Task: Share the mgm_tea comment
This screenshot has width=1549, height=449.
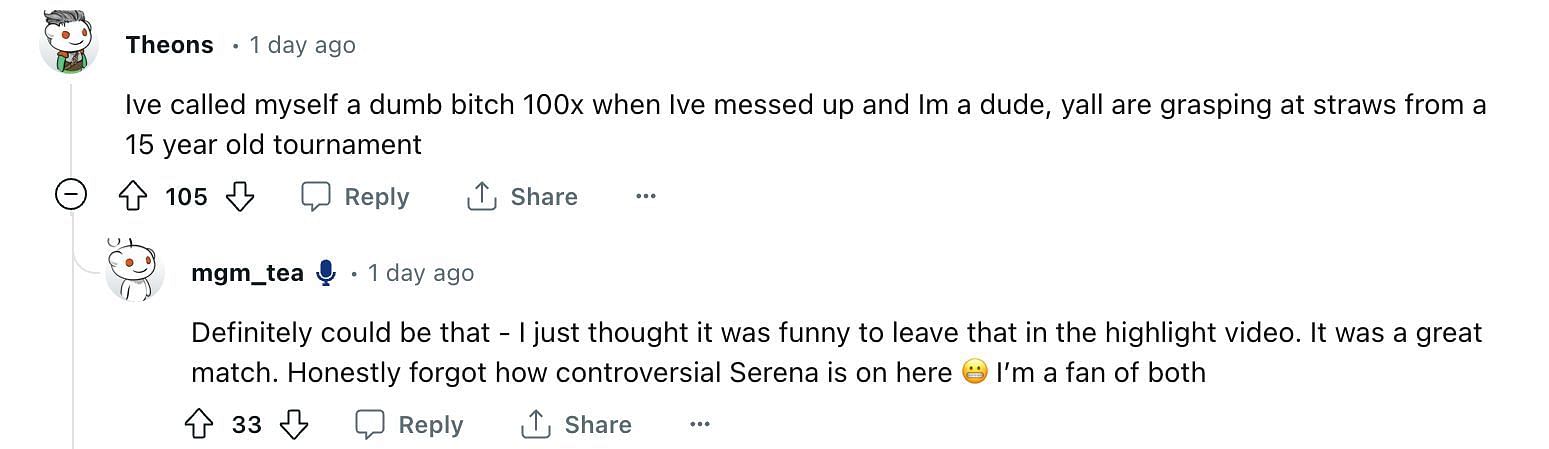Action: [576, 425]
